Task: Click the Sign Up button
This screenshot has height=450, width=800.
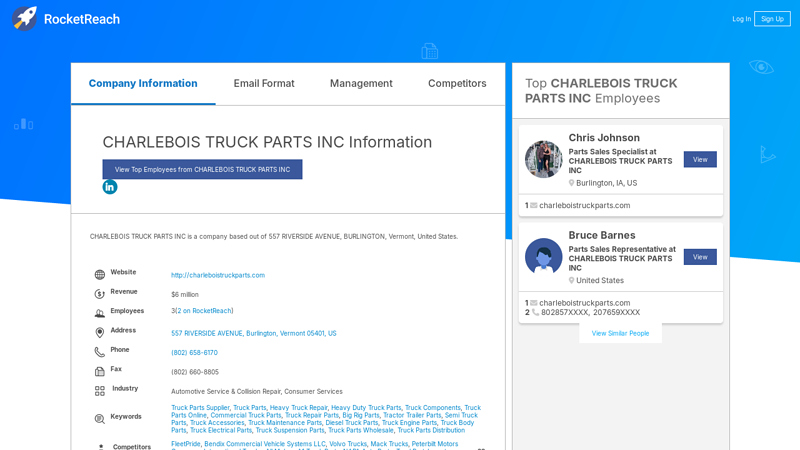Action: click(x=772, y=19)
